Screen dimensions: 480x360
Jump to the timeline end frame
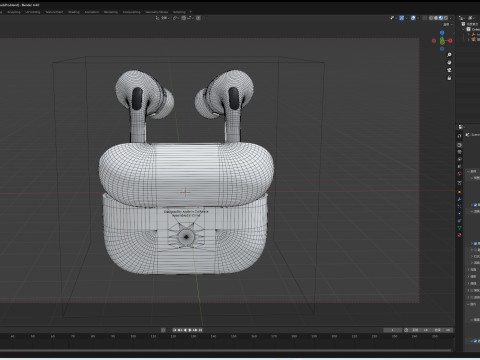point(200,330)
